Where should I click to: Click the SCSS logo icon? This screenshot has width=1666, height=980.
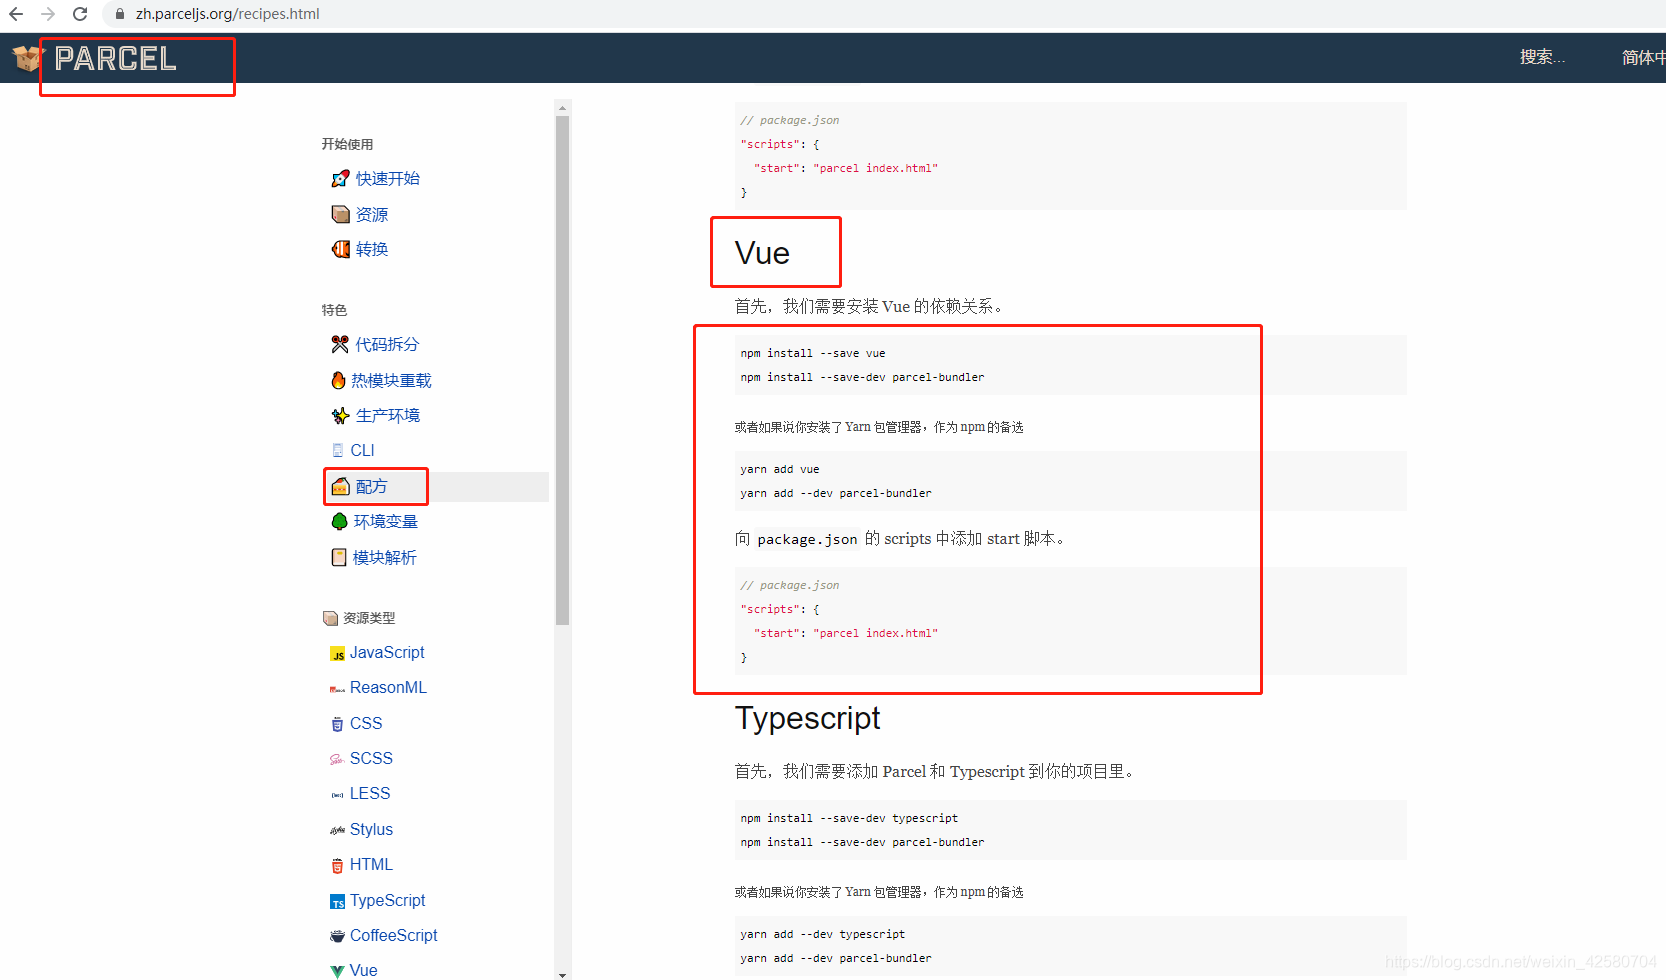pos(337,759)
